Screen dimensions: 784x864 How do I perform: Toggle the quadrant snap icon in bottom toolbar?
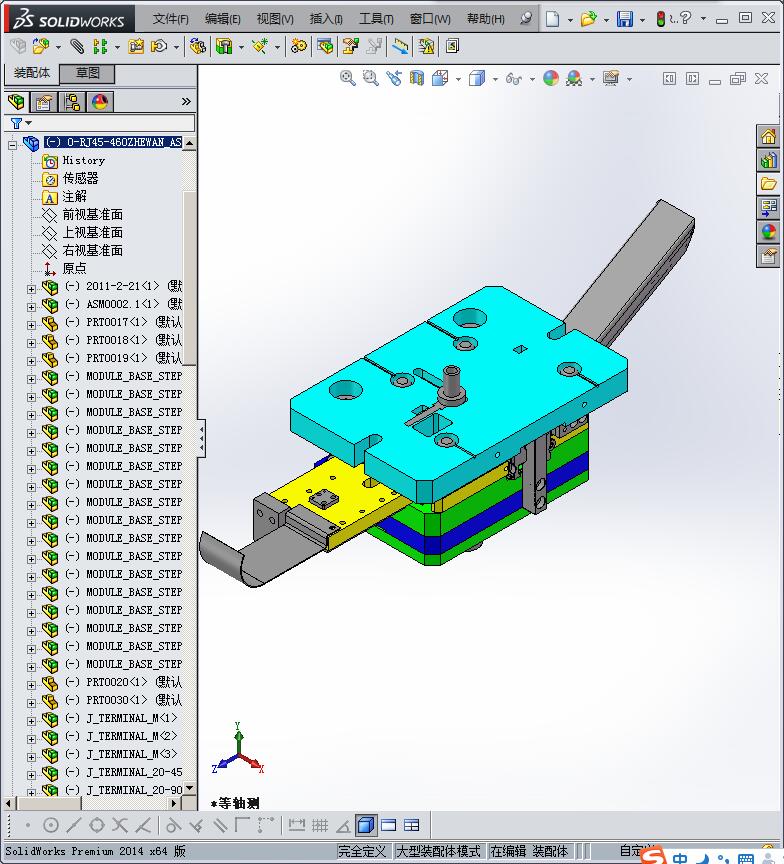pyautogui.click(x=96, y=825)
